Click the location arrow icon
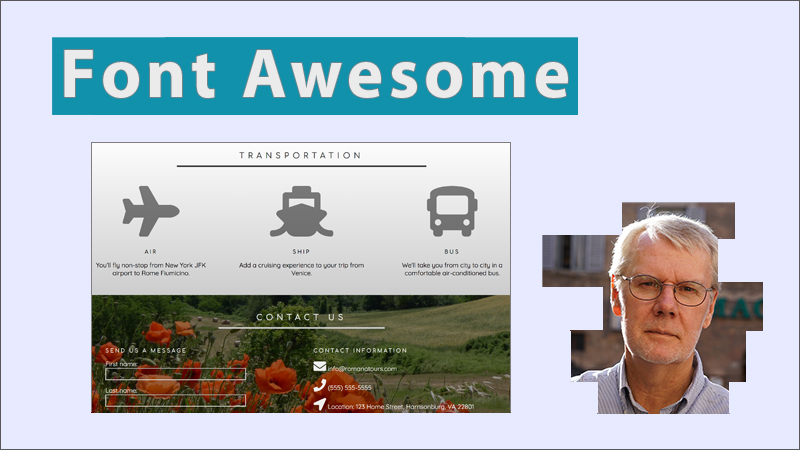 [x=319, y=405]
